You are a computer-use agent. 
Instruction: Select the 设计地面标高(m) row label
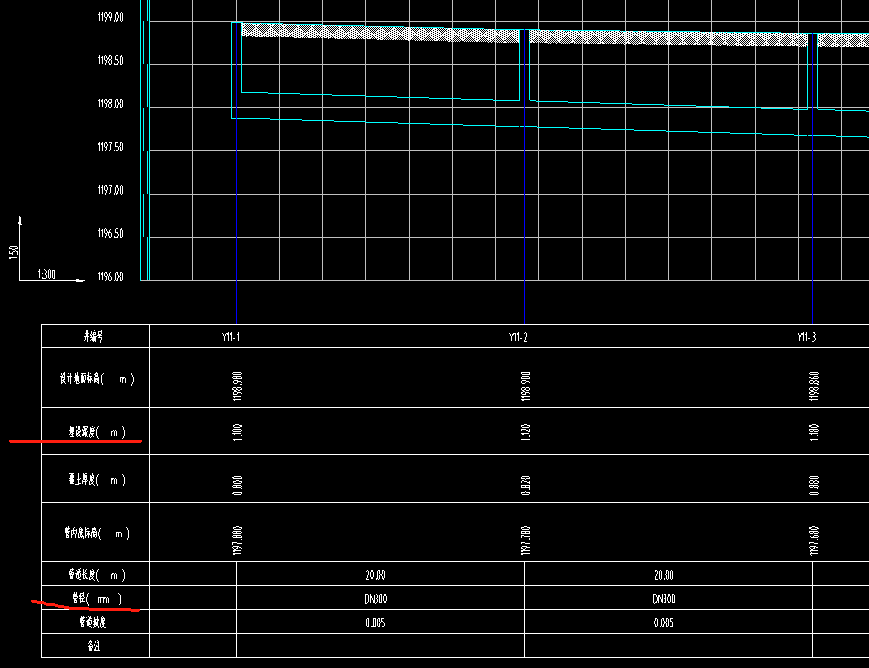97,379
